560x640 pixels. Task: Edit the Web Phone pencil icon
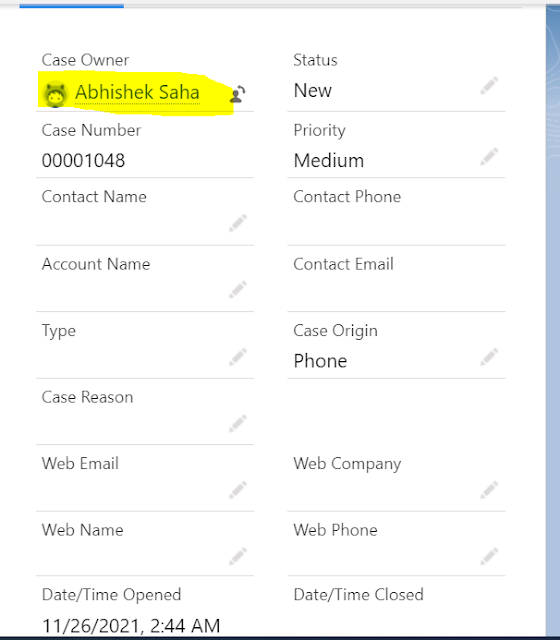coord(489,556)
